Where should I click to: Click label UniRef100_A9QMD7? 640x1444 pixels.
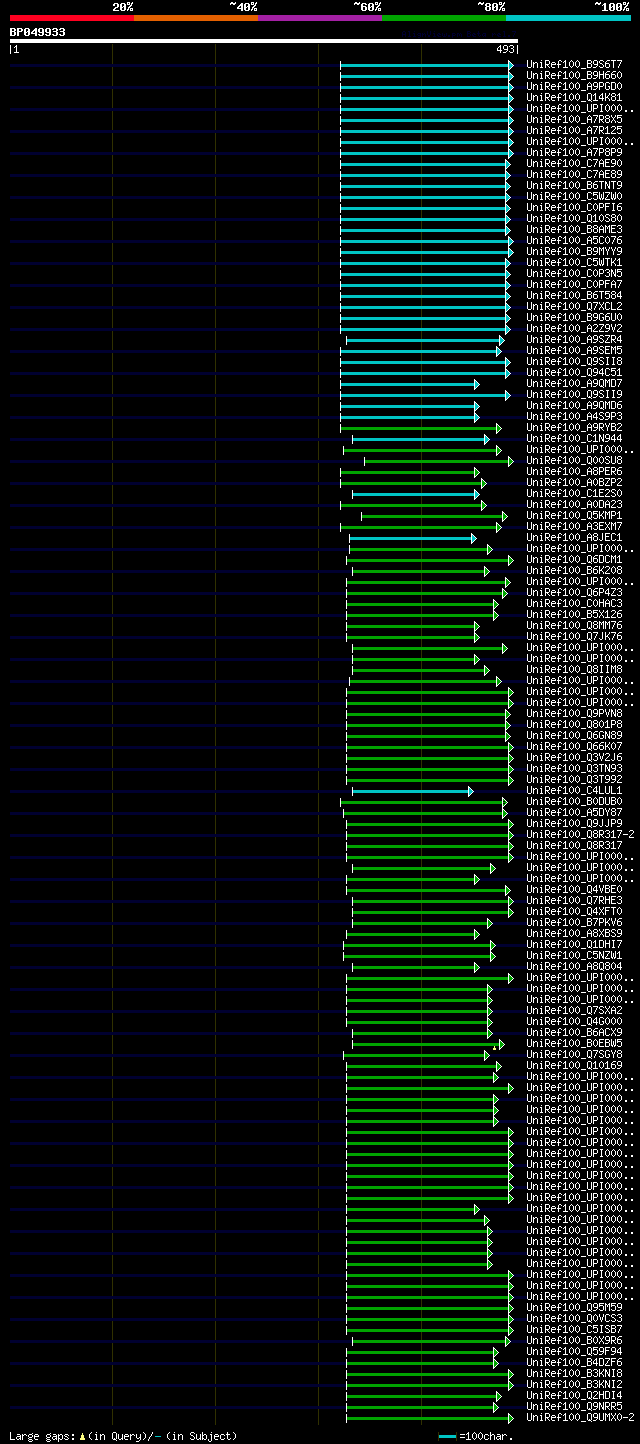click(574, 383)
